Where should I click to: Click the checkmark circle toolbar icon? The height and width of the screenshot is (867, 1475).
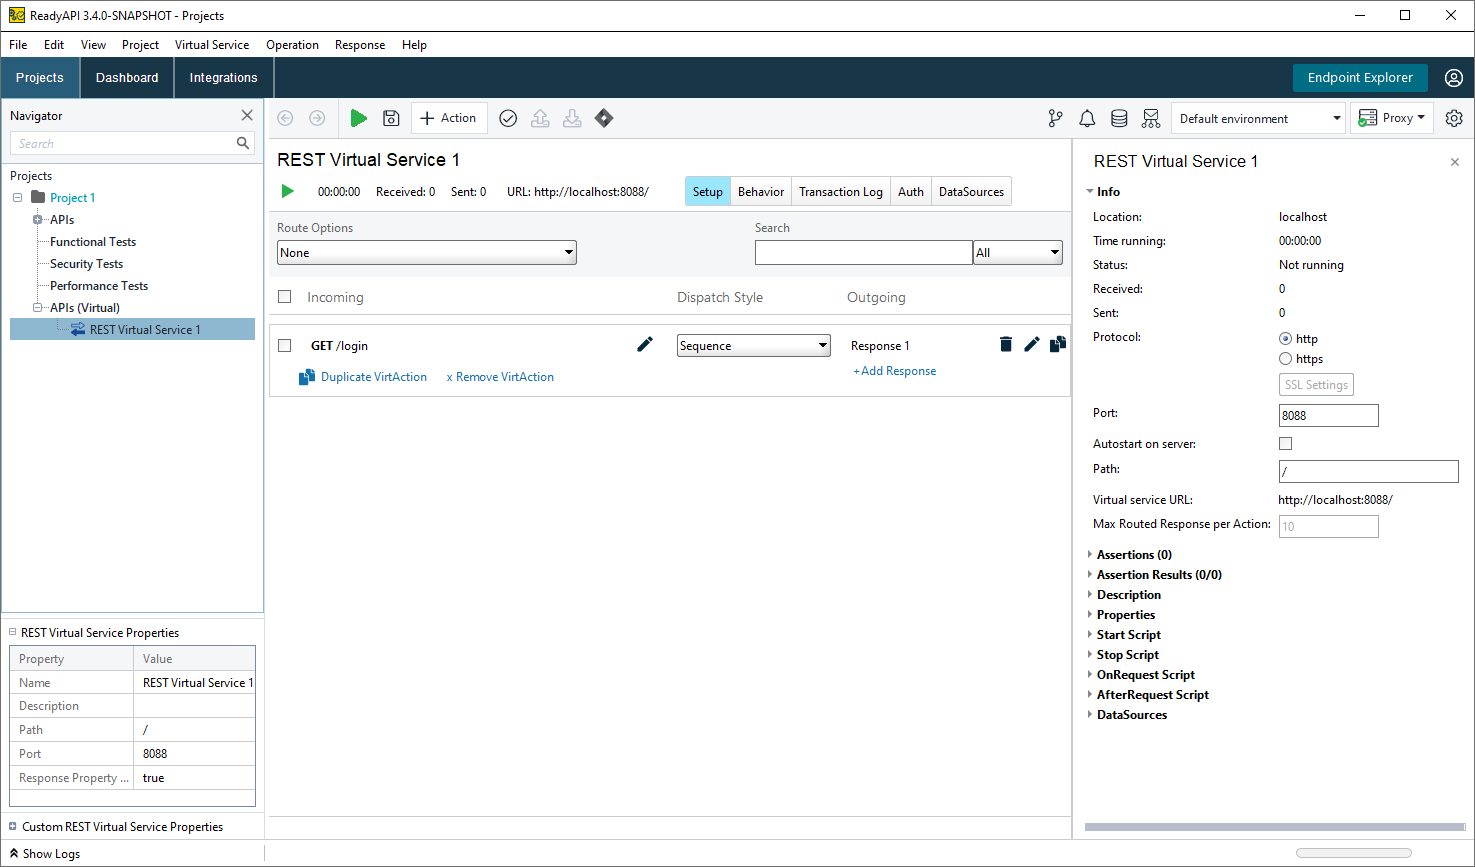pos(508,118)
